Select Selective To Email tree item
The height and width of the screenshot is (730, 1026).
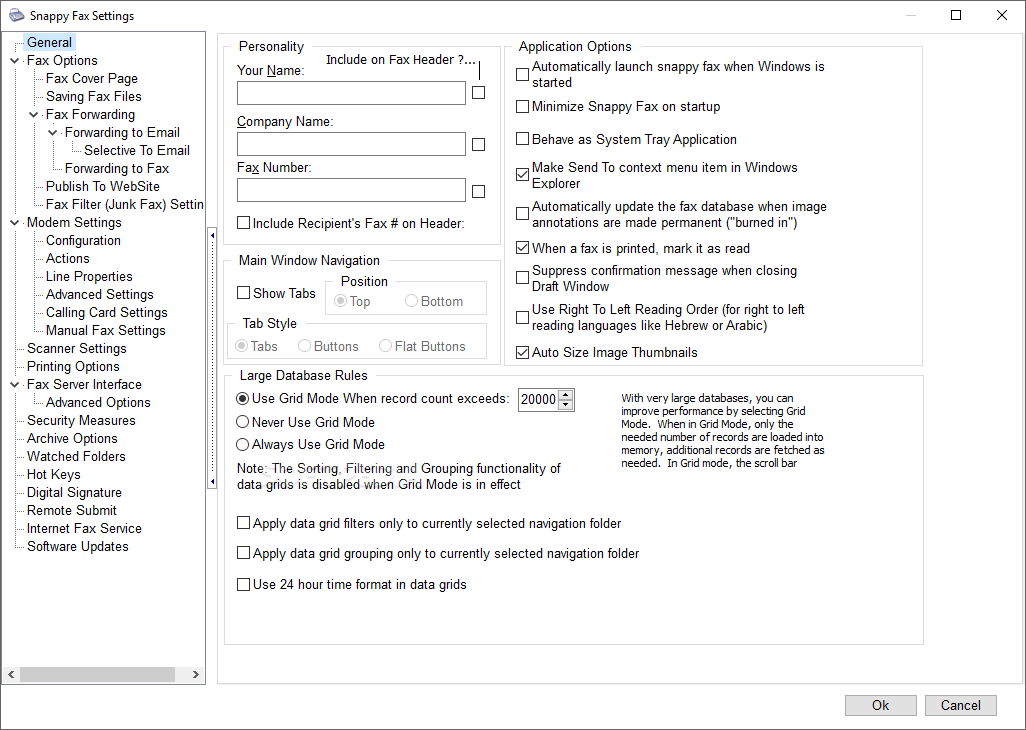point(137,150)
